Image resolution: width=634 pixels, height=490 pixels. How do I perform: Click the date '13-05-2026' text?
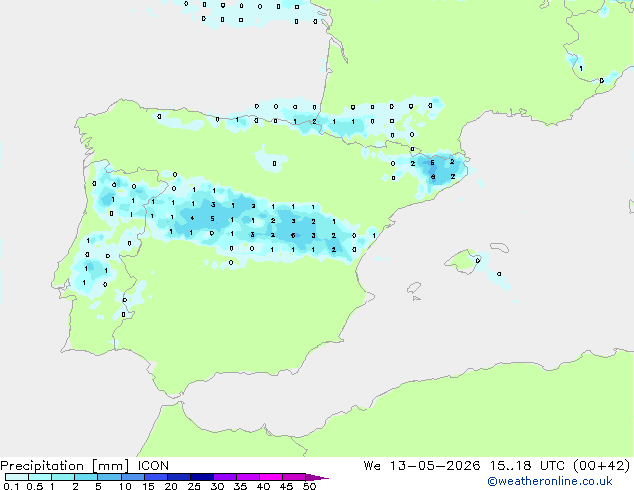tap(435, 466)
